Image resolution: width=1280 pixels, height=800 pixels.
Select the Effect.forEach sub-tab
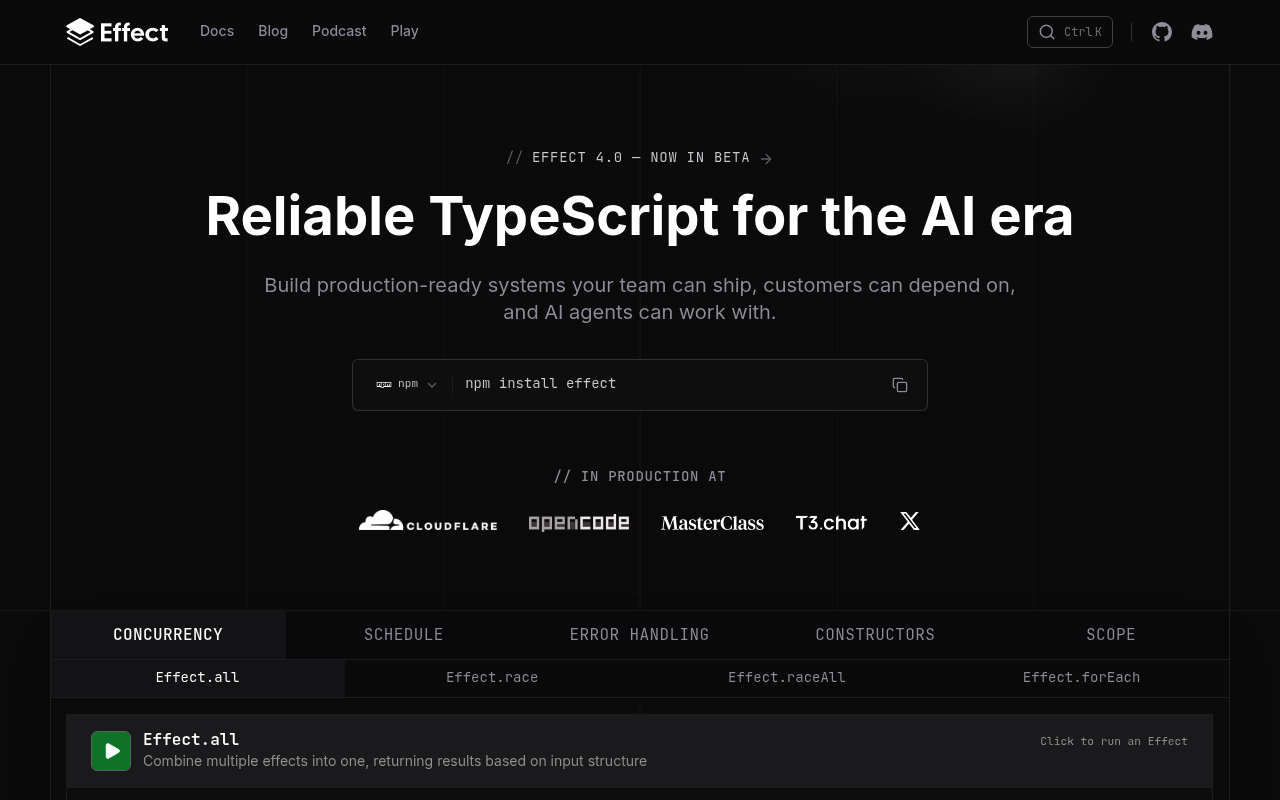pos(1081,678)
